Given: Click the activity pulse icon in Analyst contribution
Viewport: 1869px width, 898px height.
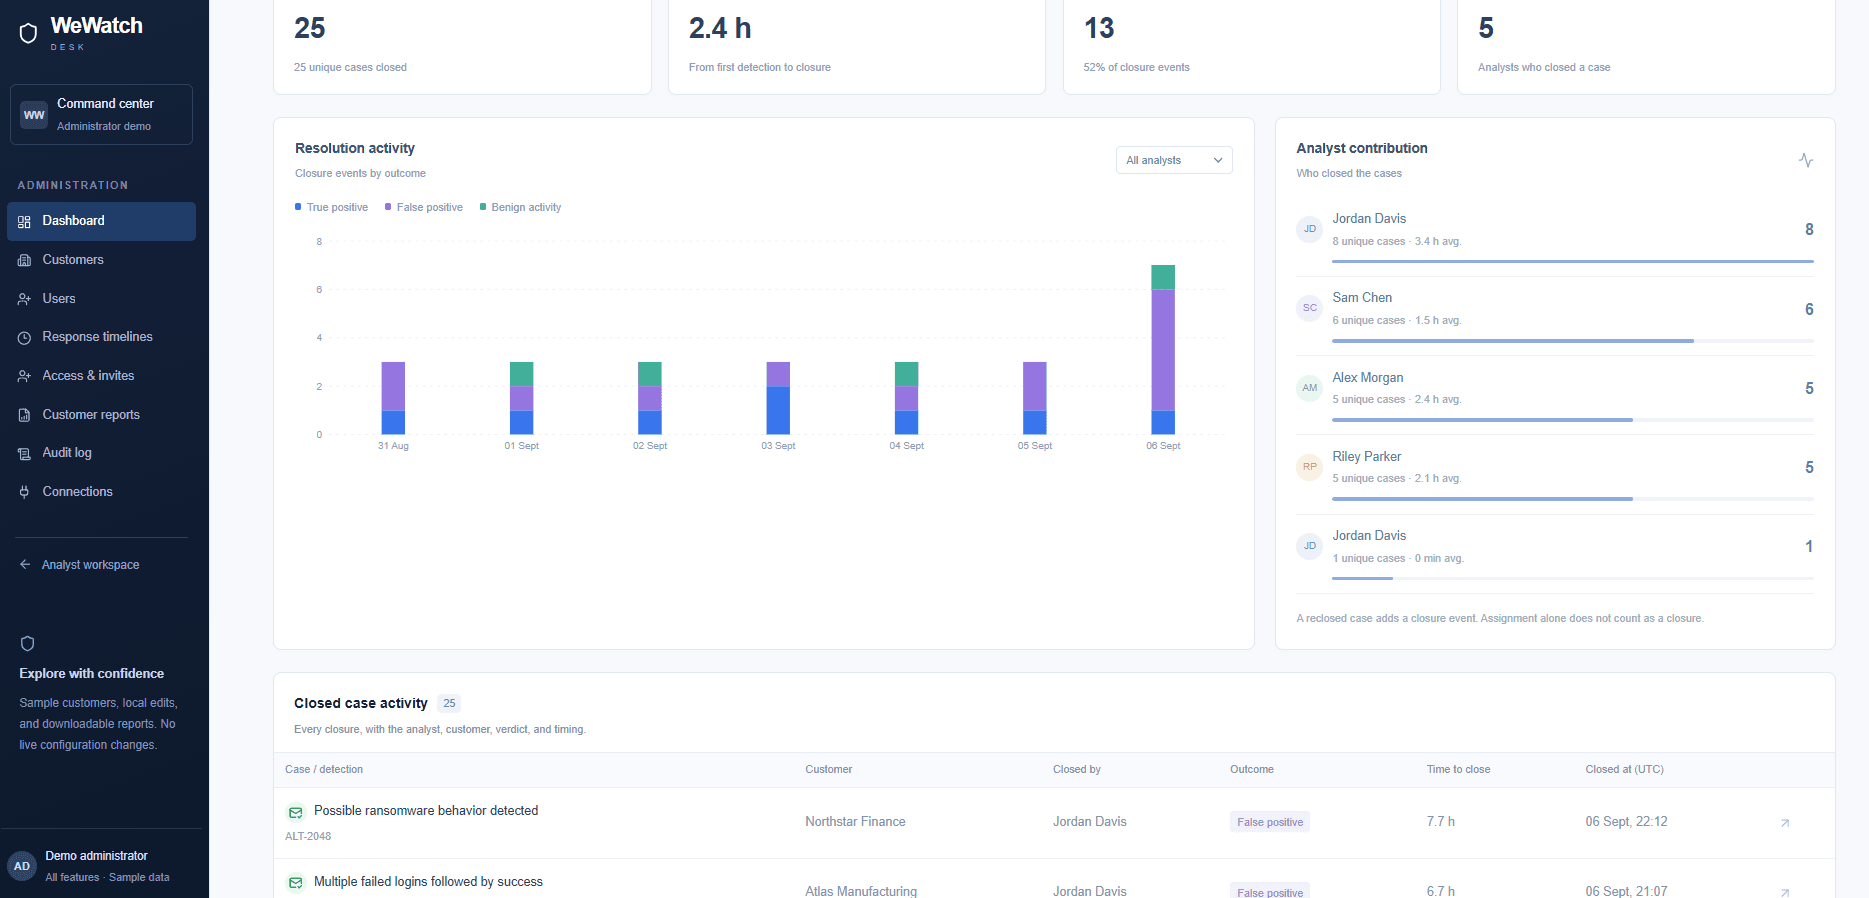Looking at the screenshot, I should pyautogui.click(x=1806, y=160).
